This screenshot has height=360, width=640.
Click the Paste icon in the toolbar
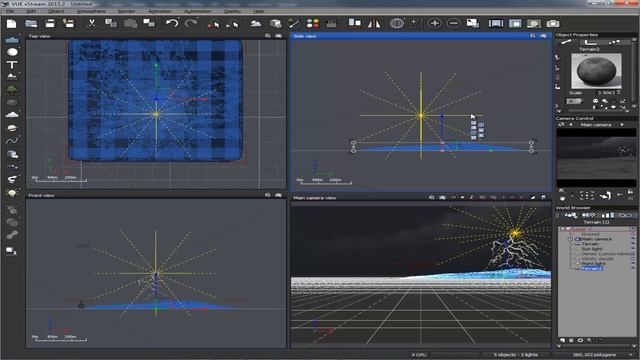[x=130, y=24]
